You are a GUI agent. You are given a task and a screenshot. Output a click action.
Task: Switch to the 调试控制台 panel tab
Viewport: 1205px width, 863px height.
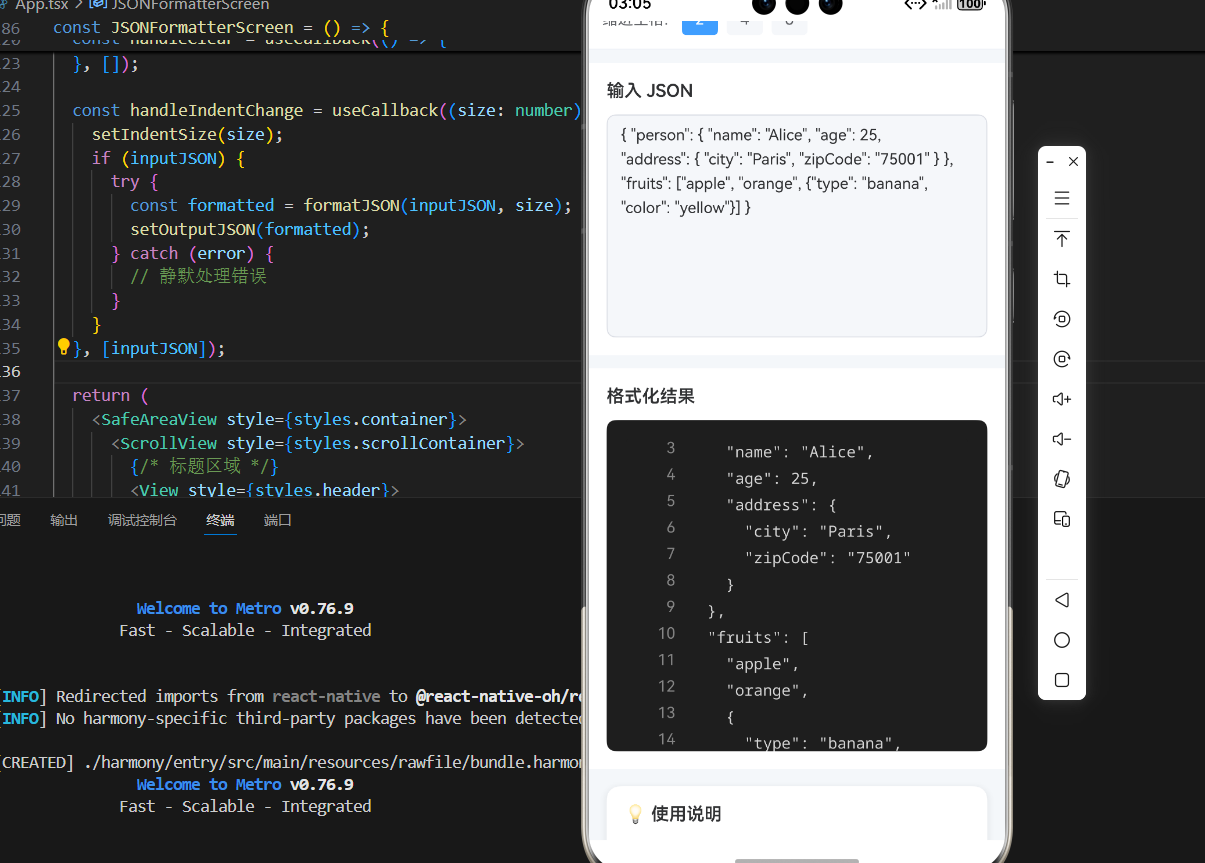click(x=142, y=520)
